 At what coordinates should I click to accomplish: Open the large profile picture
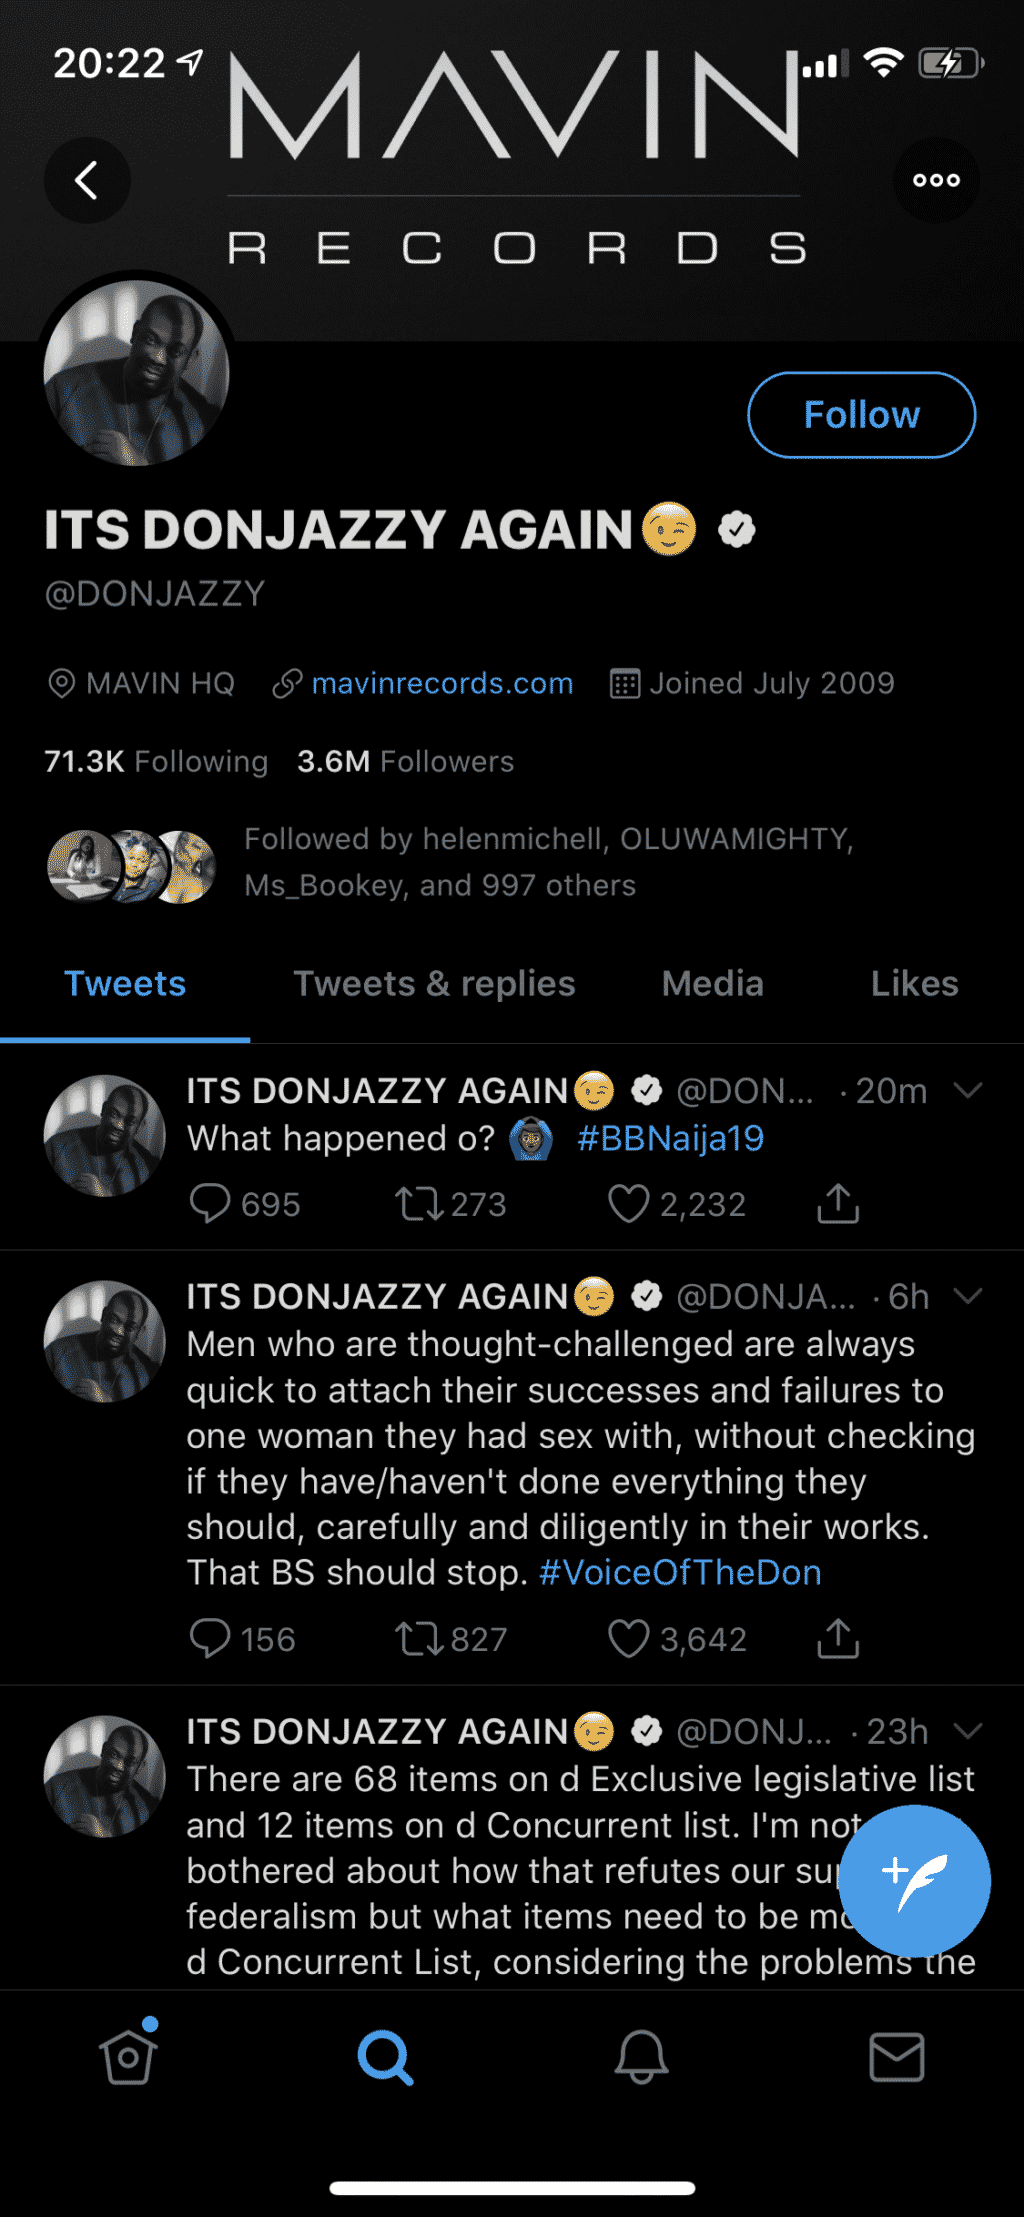tap(137, 373)
